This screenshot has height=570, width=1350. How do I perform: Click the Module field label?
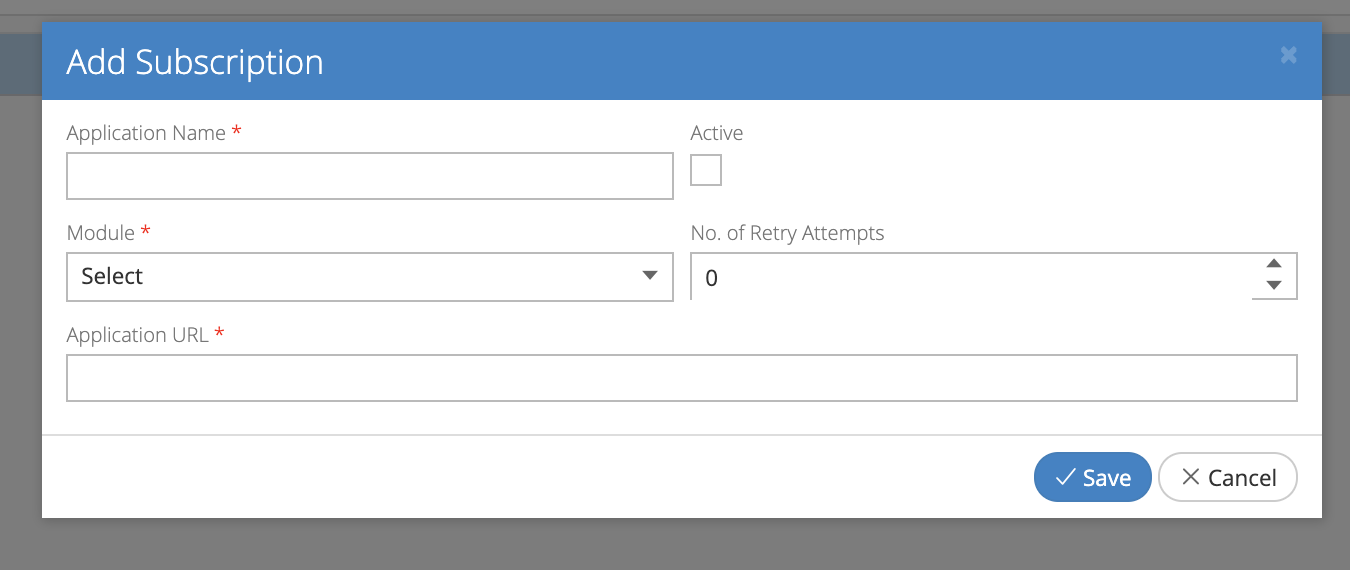tap(101, 233)
